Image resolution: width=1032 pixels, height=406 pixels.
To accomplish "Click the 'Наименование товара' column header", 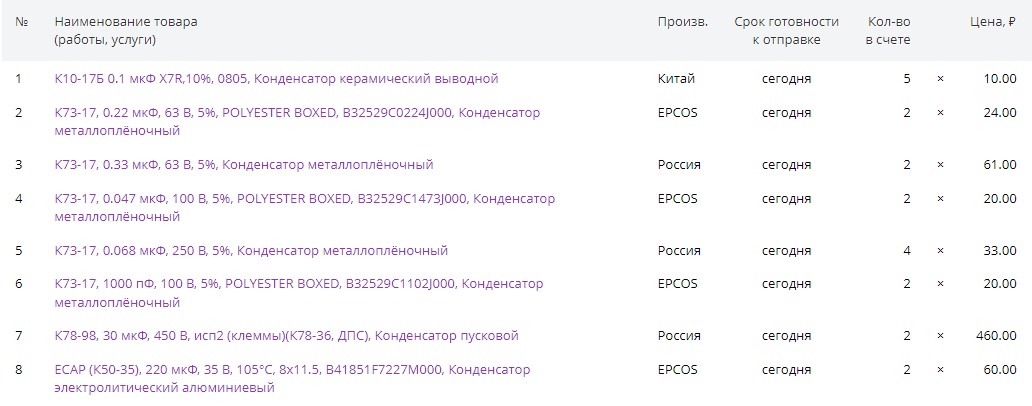I will [126, 21].
